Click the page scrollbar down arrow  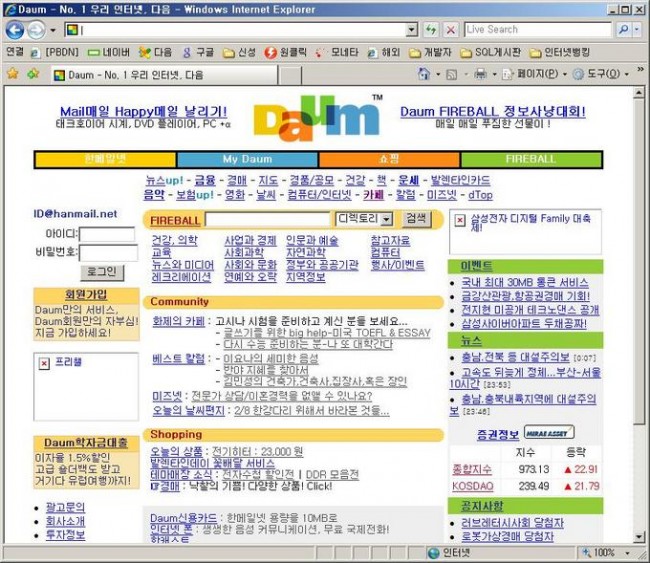639,537
